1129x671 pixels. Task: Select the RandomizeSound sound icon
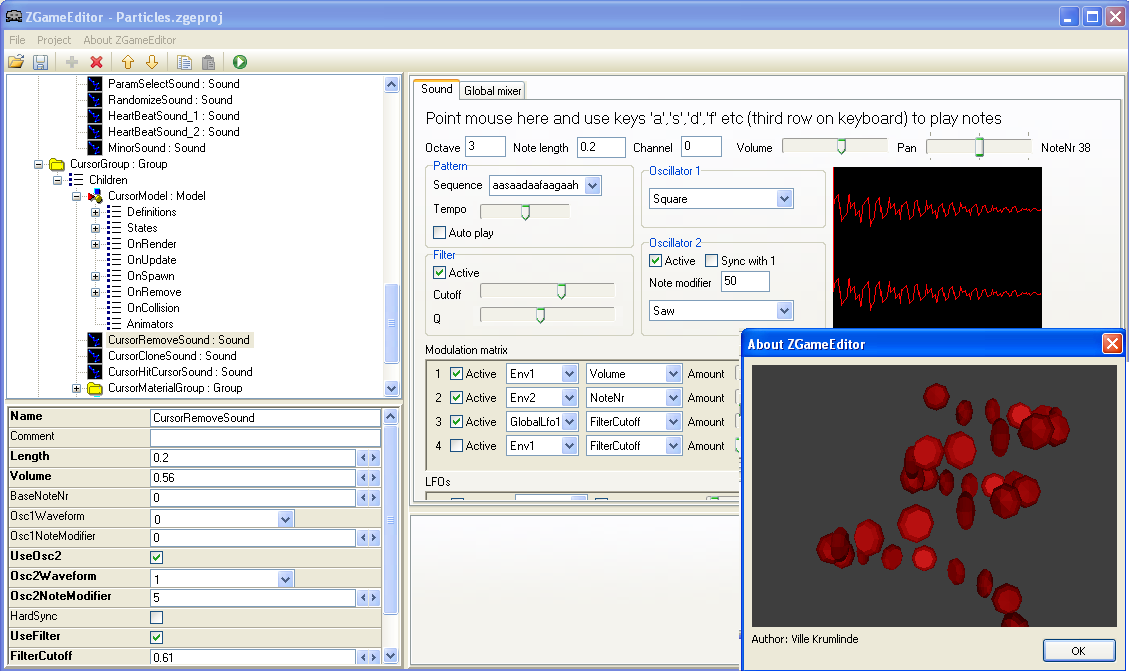(95, 99)
